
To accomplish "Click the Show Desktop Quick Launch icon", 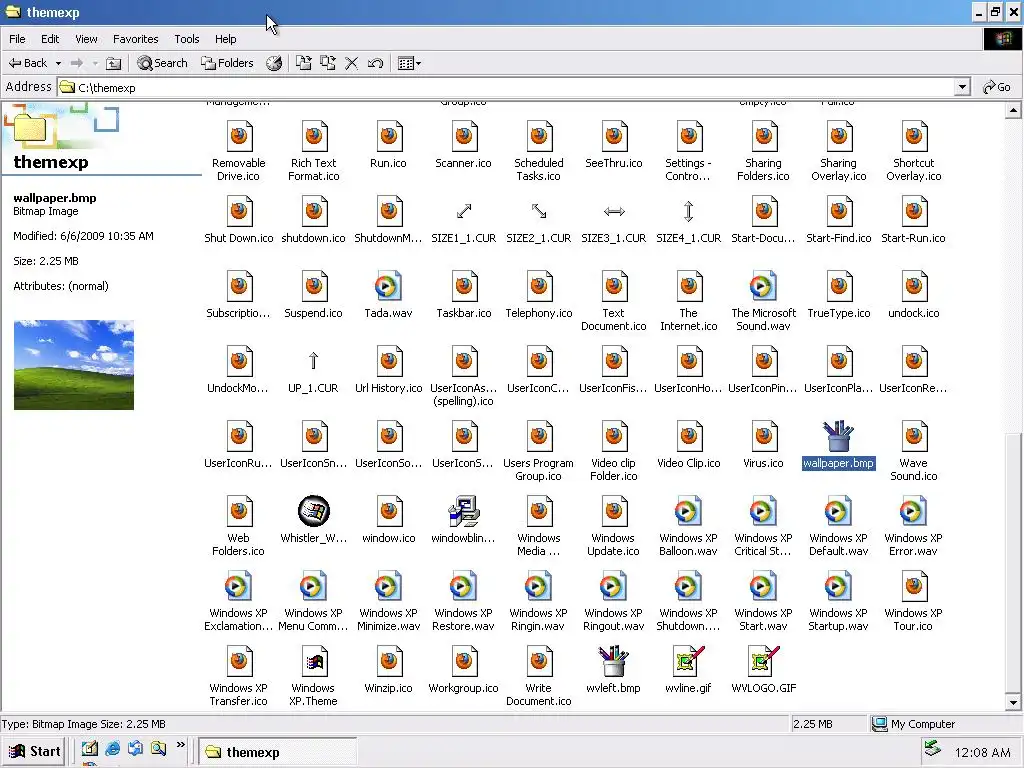I will click(x=89, y=749).
